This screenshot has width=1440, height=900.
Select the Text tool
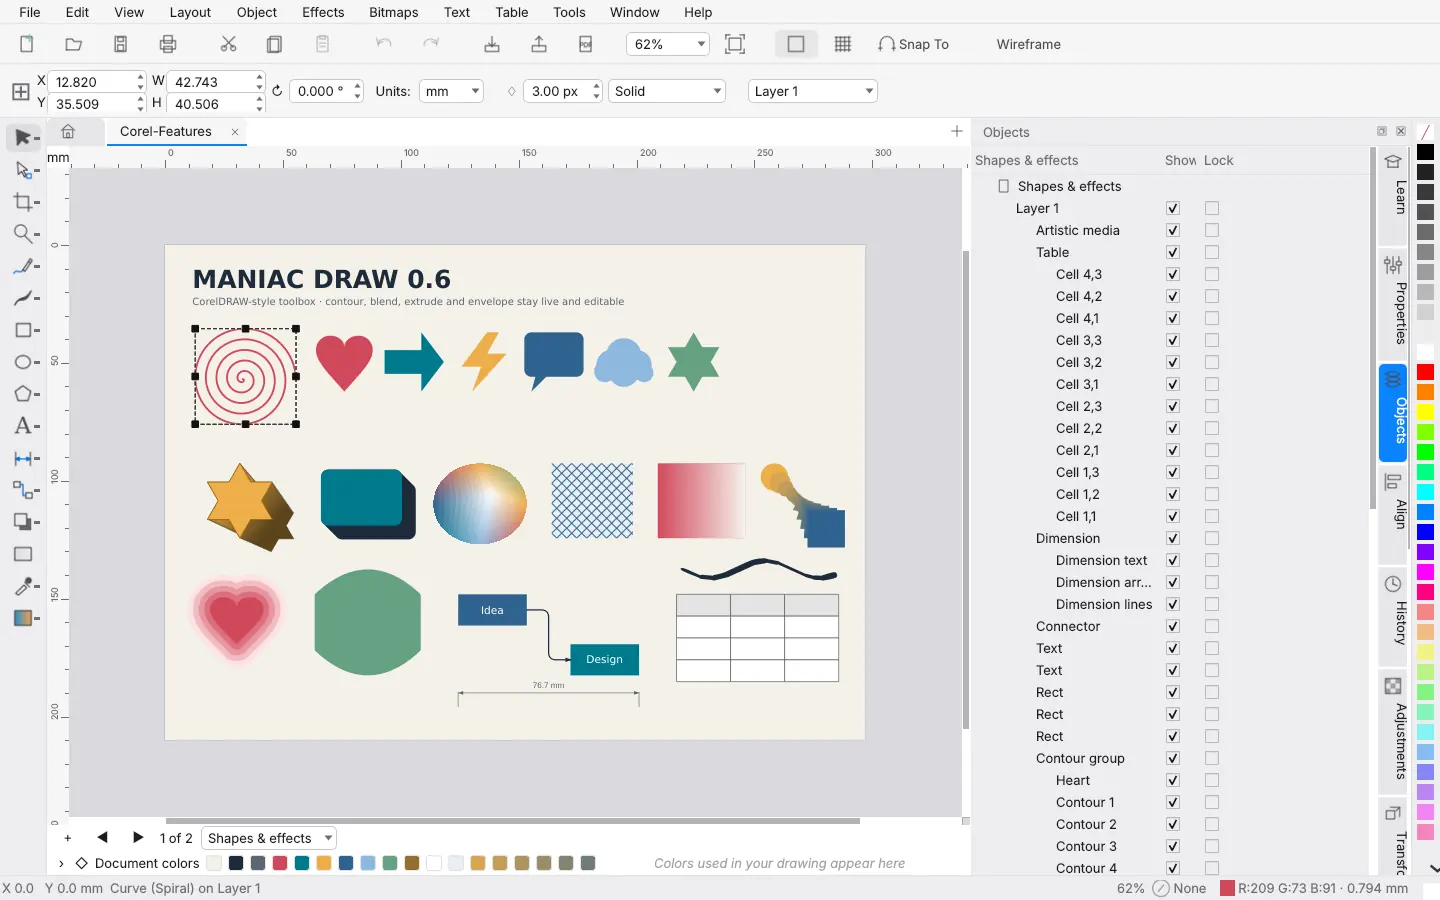coord(23,426)
